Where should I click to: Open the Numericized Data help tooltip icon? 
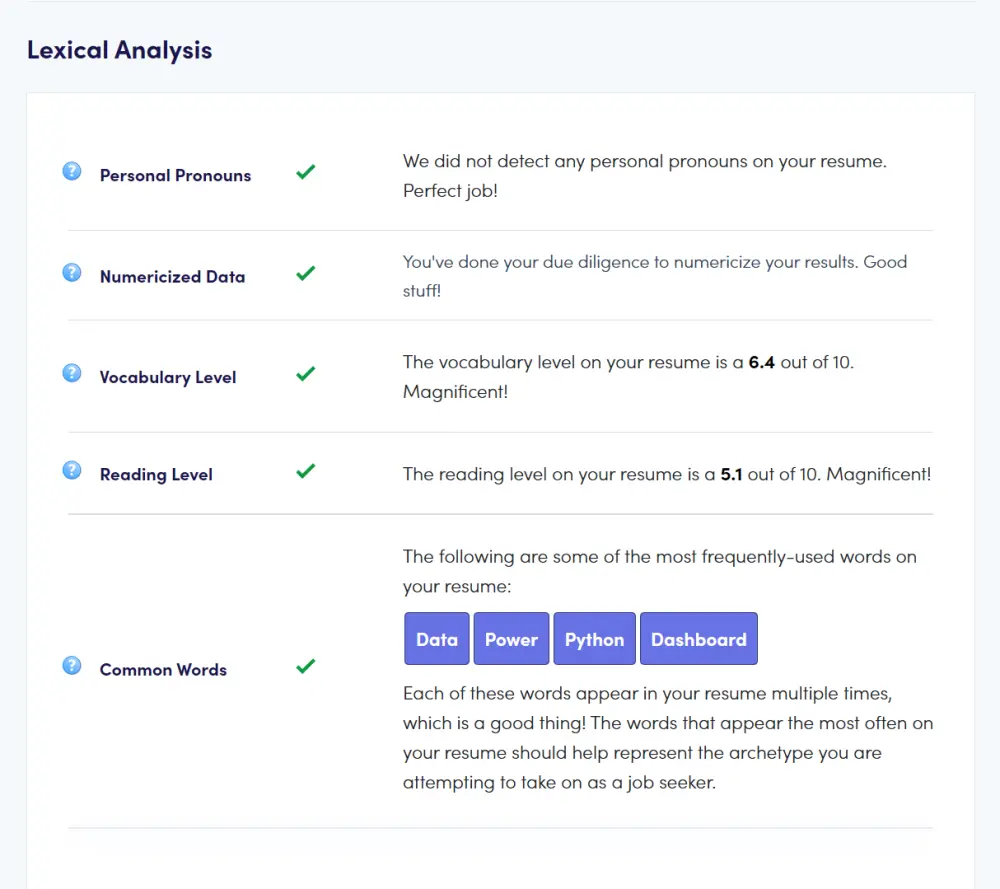[72, 272]
